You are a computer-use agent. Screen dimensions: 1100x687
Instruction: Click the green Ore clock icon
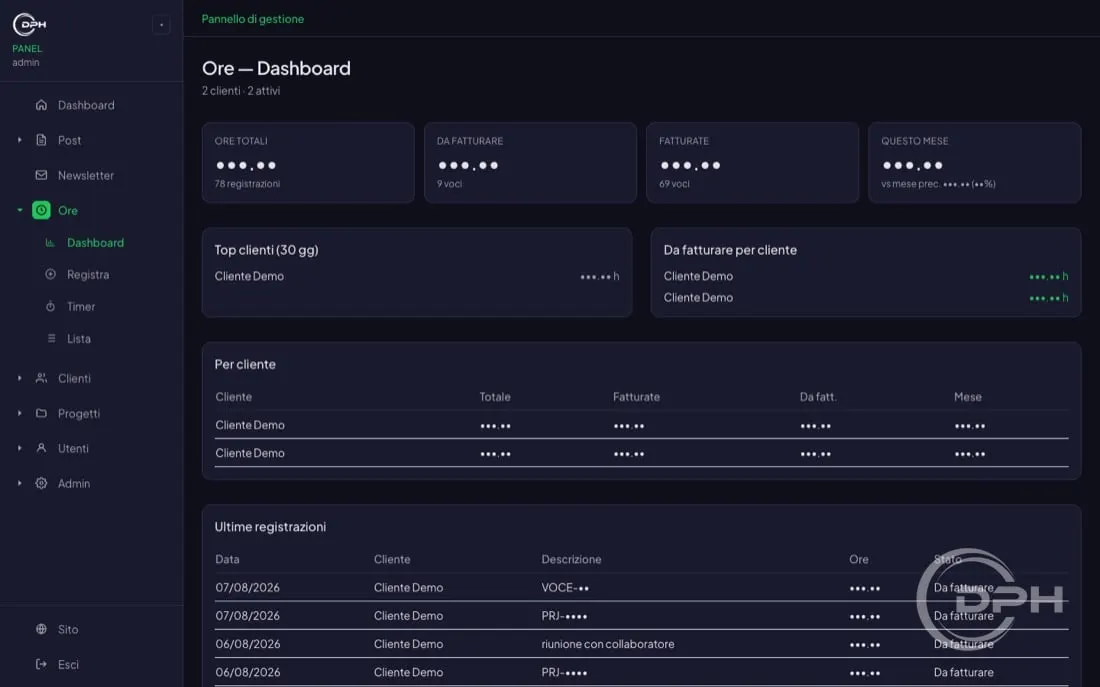click(41, 211)
